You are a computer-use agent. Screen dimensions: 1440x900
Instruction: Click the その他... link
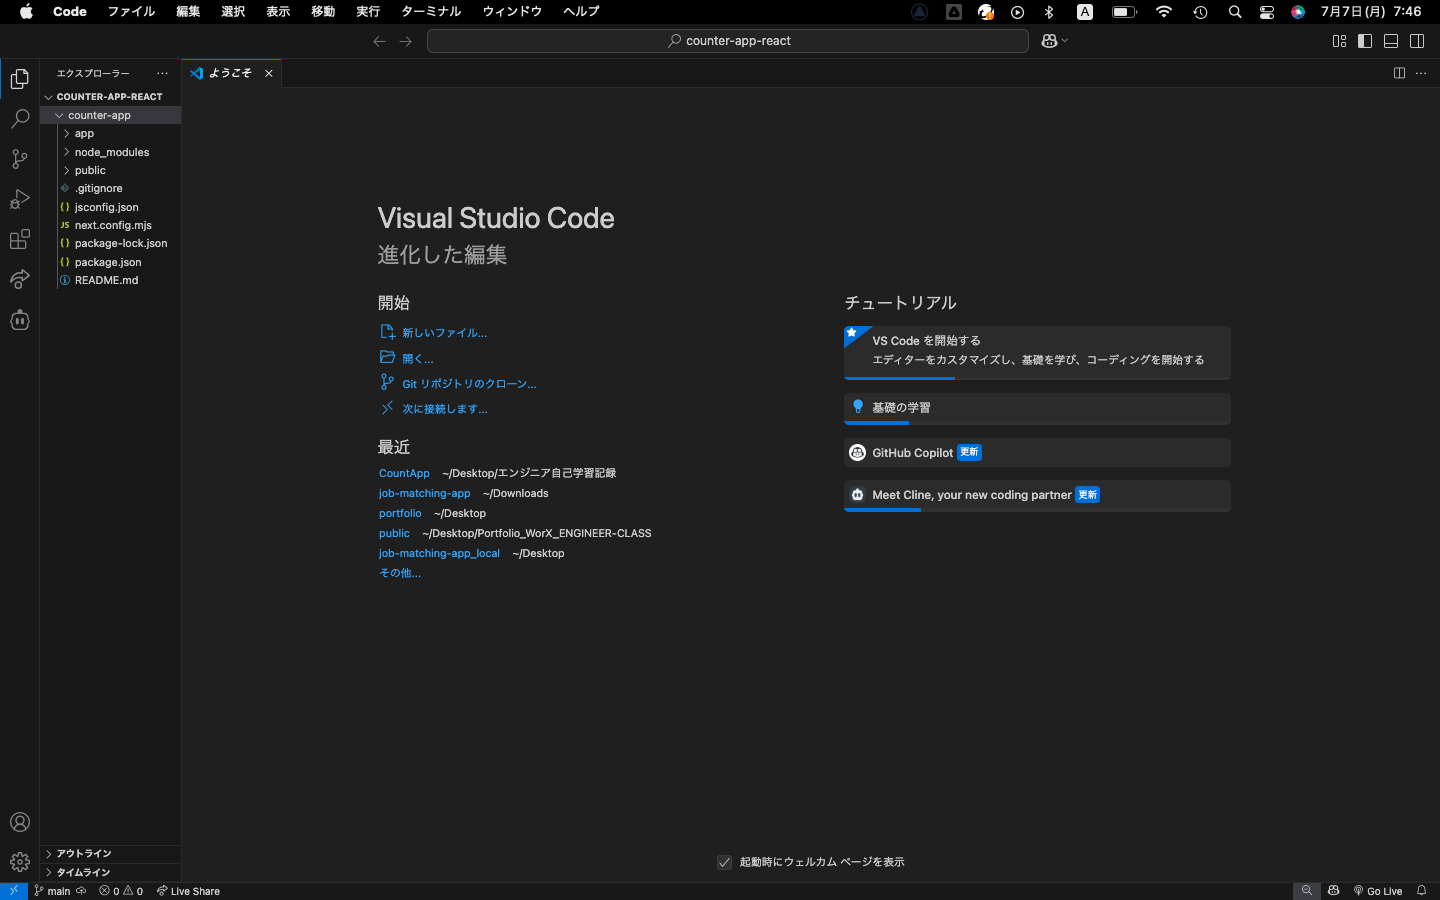pyautogui.click(x=400, y=573)
